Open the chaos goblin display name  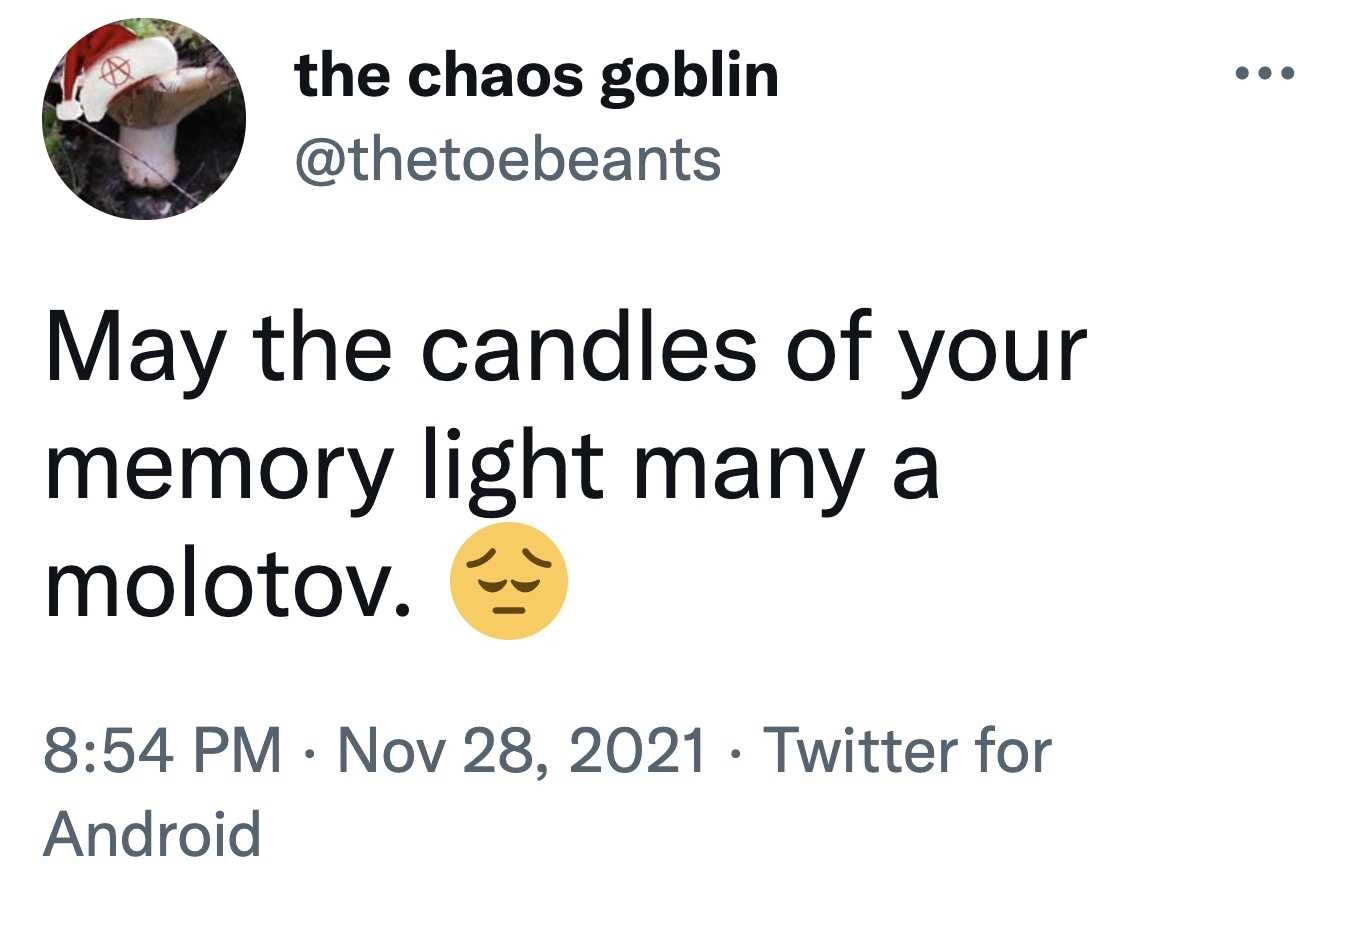point(536,75)
